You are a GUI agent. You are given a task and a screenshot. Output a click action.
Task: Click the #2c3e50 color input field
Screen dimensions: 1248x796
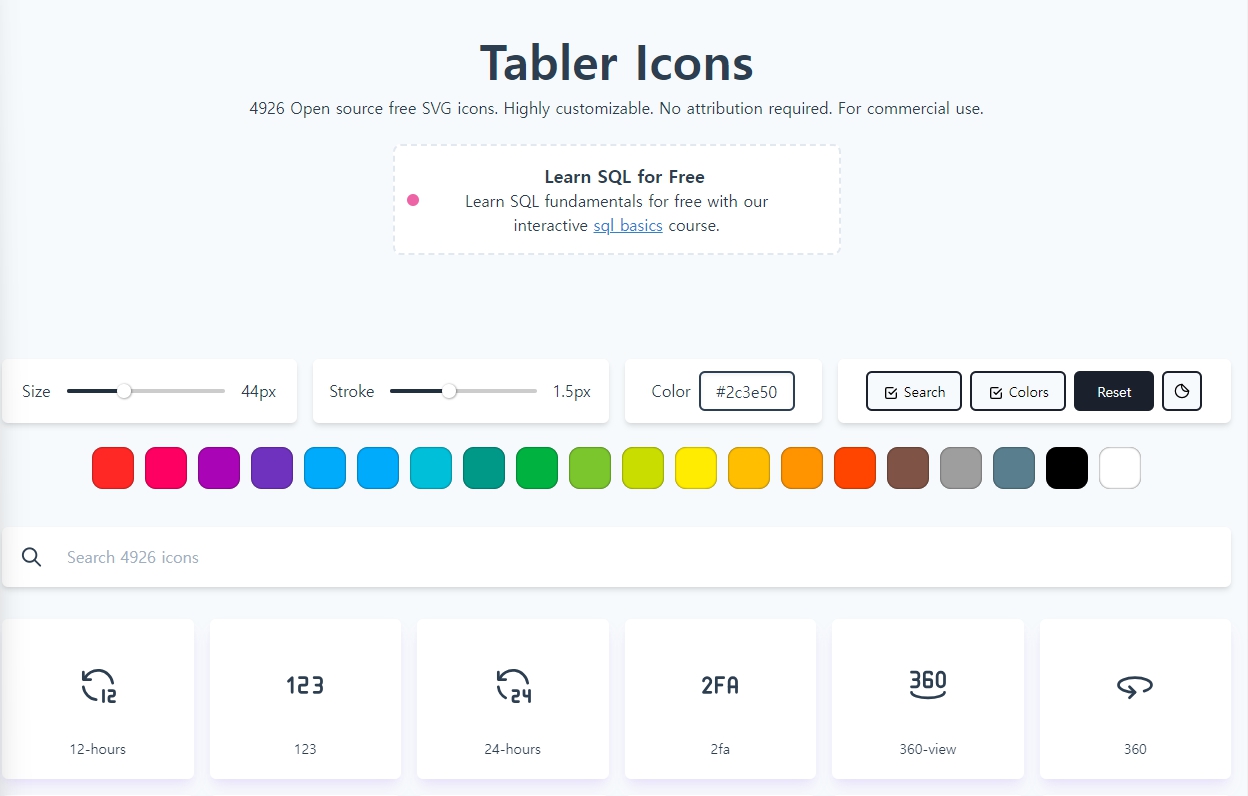click(747, 391)
